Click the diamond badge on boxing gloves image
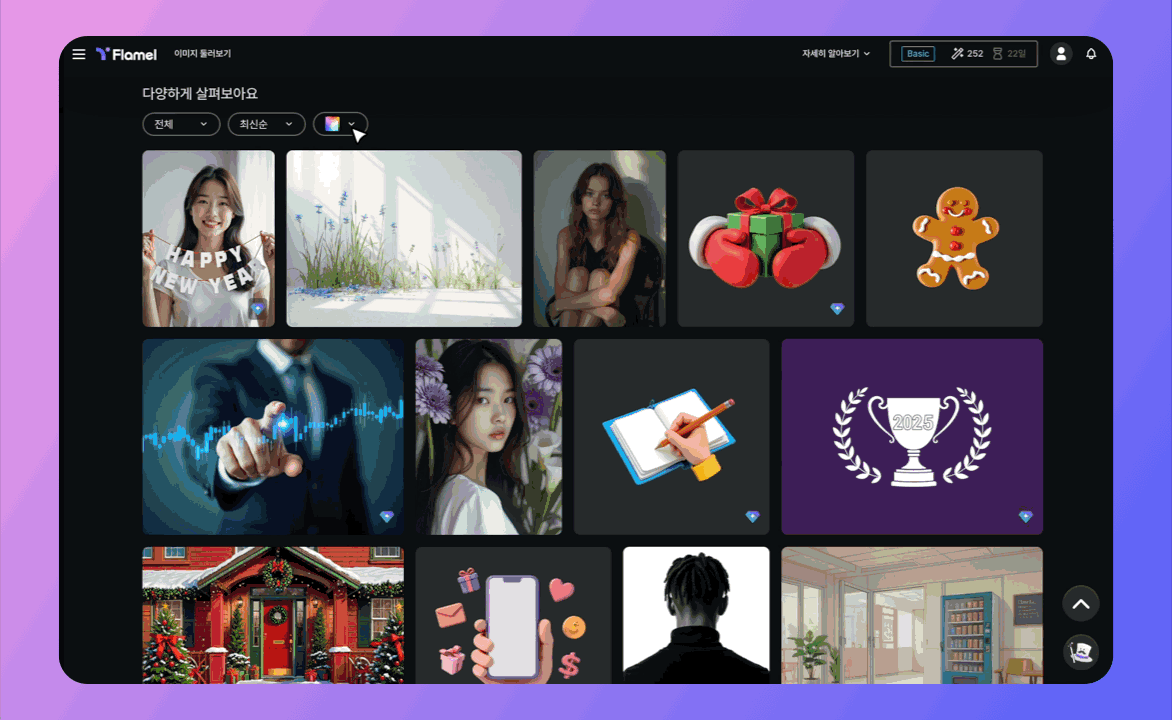This screenshot has height=720, width=1172. (837, 309)
